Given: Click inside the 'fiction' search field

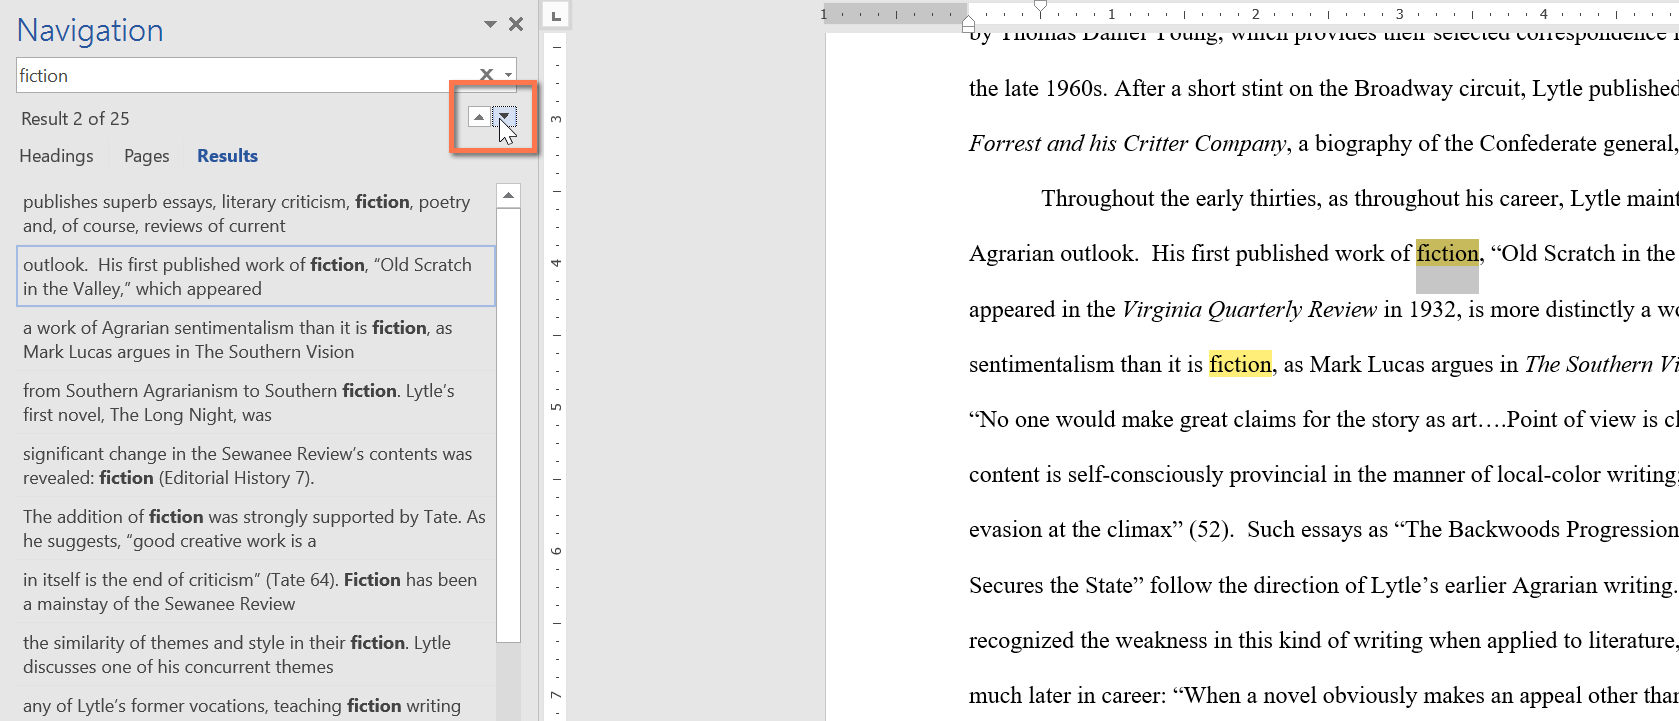Looking at the screenshot, I should tap(240, 76).
